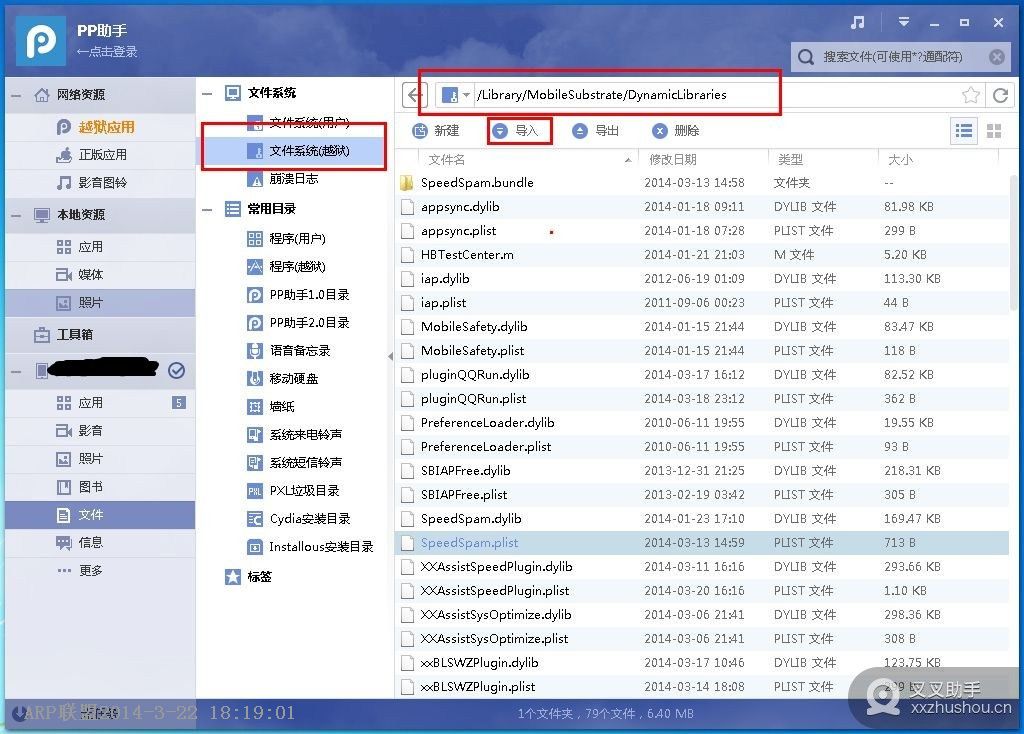Screen dimensions: 1024x734
Task: Switch to list view mode
Action: (964, 131)
